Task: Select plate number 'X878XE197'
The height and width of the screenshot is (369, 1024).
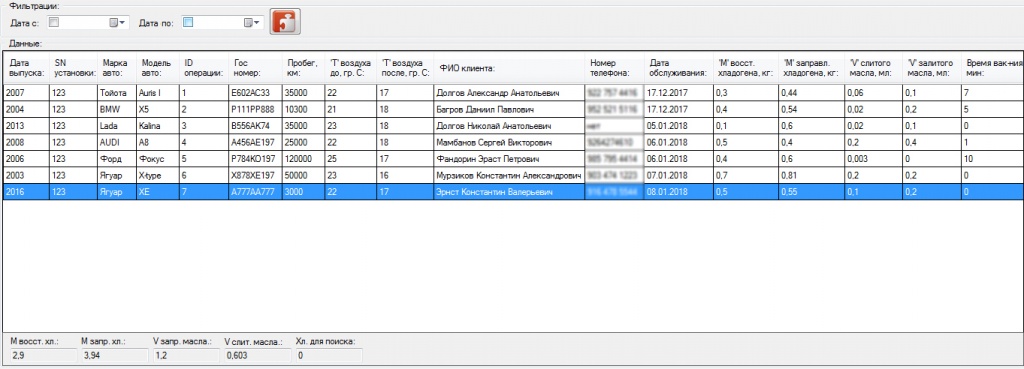Action: [255, 175]
